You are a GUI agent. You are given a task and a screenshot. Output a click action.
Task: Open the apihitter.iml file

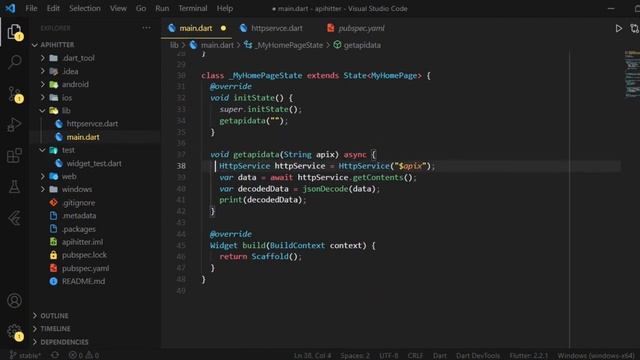click(x=82, y=242)
